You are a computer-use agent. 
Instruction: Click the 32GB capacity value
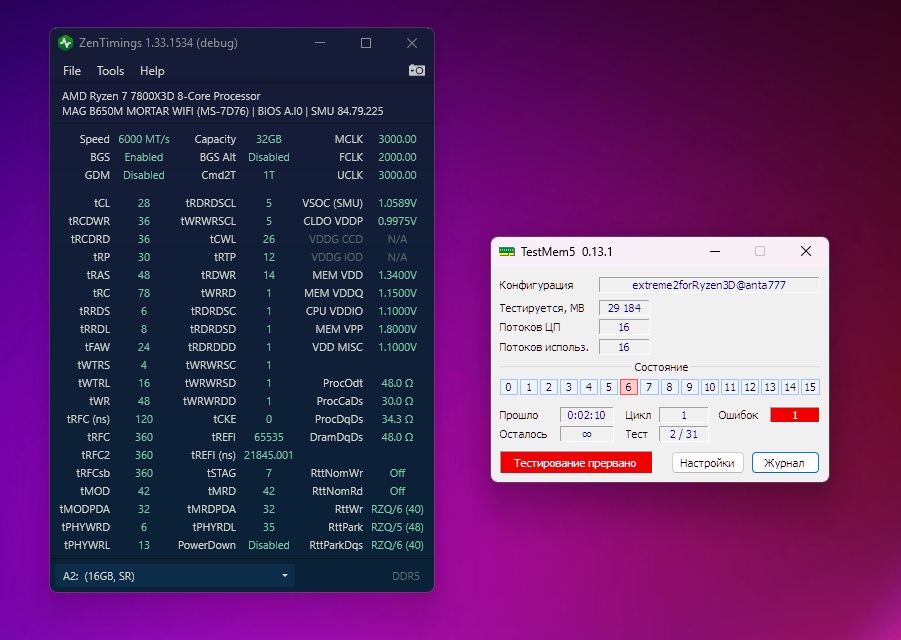click(x=268, y=139)
